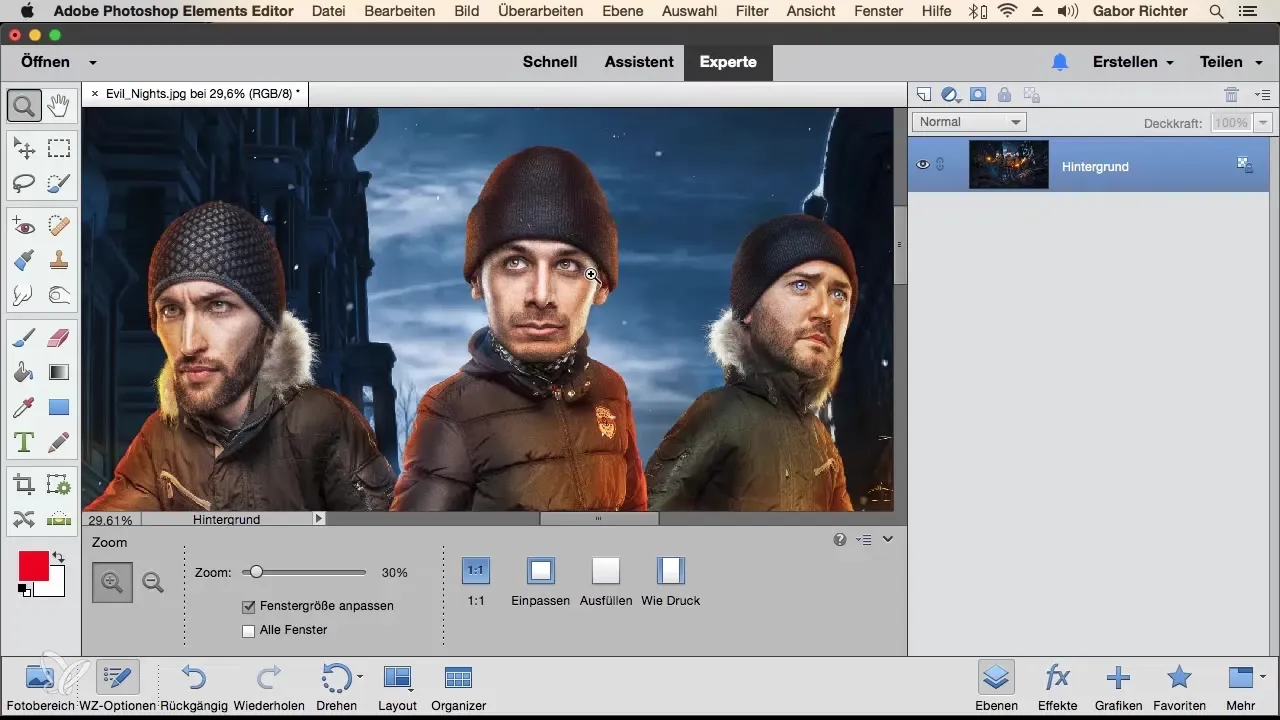This screenshot has width=1280, height=720.
Task: Toggle the Fotobereich panel
Action: tap(39, 686)
